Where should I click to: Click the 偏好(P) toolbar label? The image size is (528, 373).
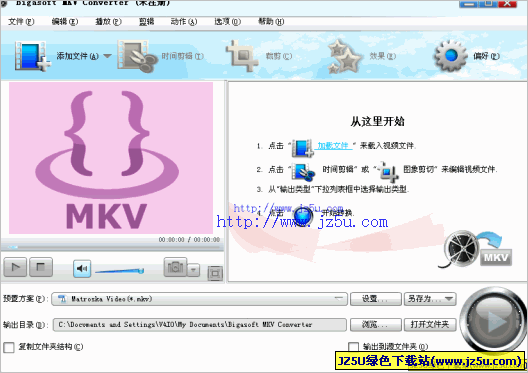[x=486, y=56]
